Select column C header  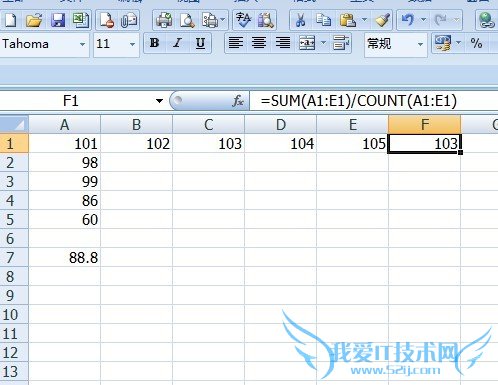[209, 125]
